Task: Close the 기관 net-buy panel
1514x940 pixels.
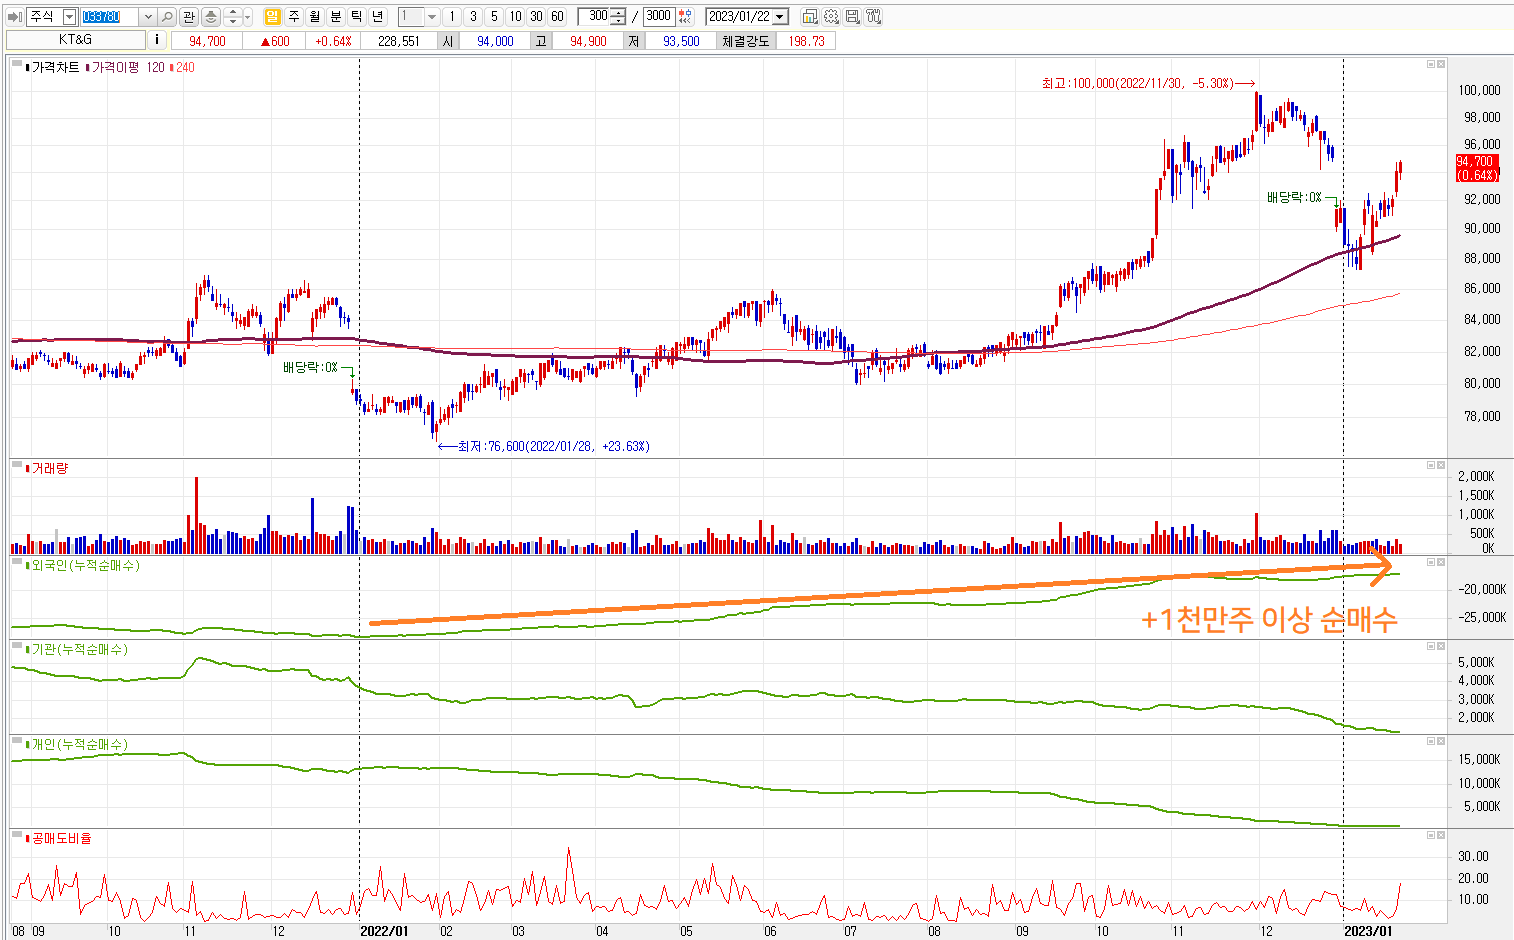Action: pyautogui.click(x=1441, y=646)
